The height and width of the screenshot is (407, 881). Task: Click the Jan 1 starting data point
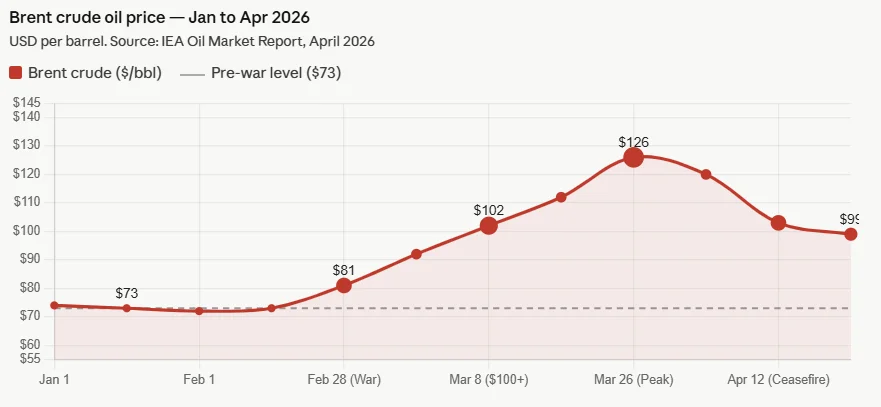pyautogui.click(x=54, y=305)
